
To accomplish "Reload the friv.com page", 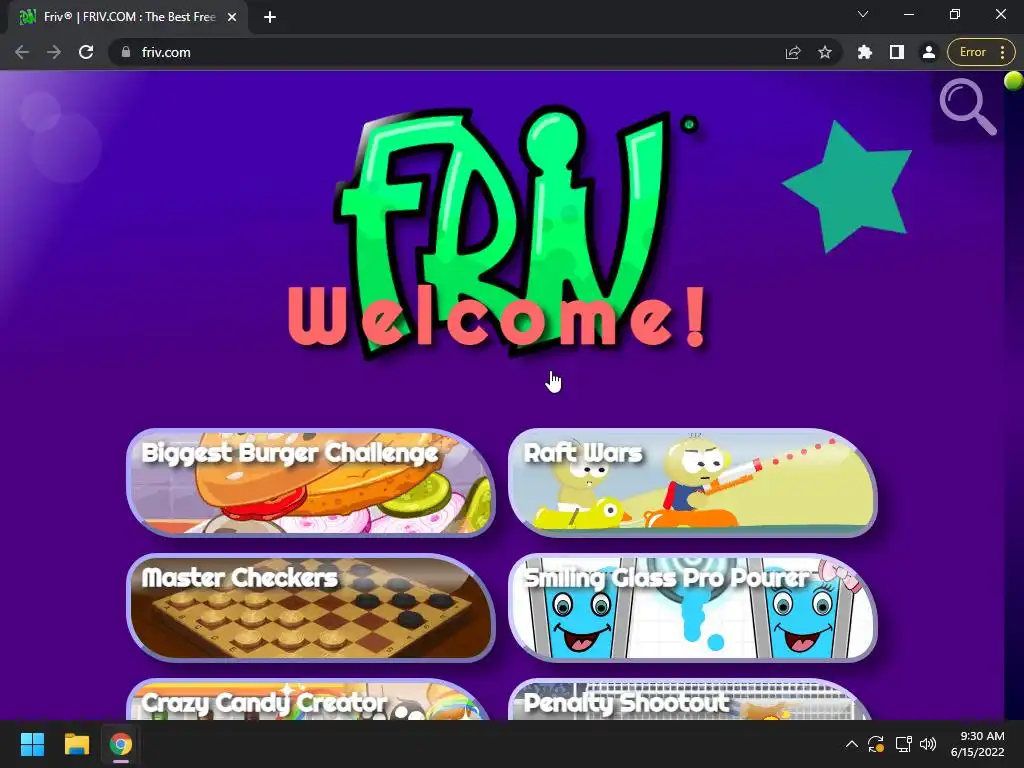I will click(86, 52).
